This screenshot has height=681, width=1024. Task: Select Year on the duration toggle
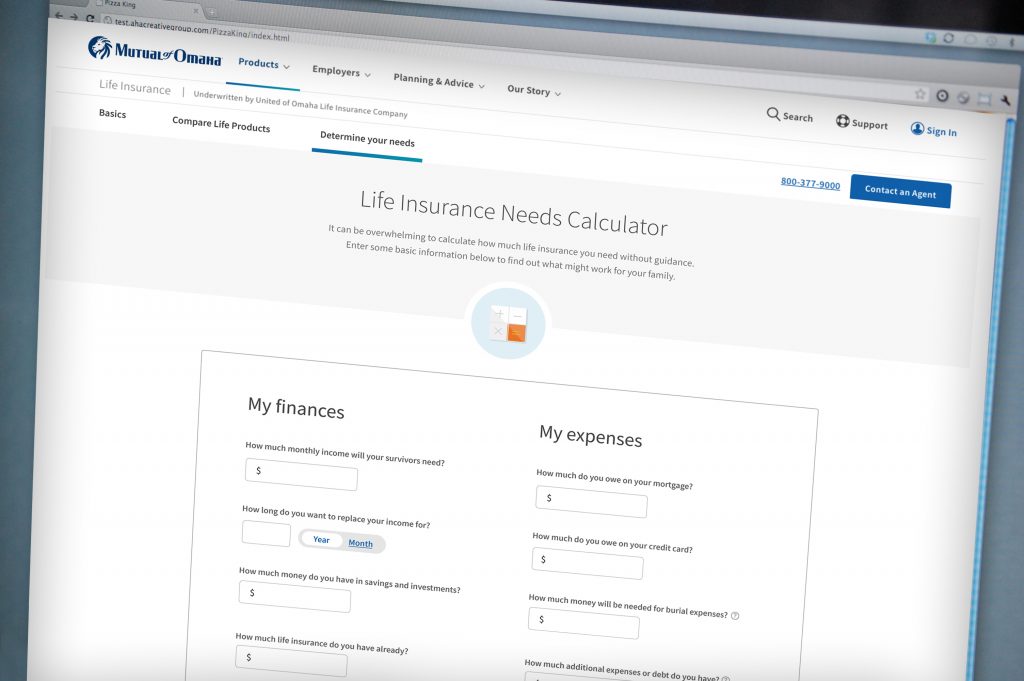[x=321, y=540]
